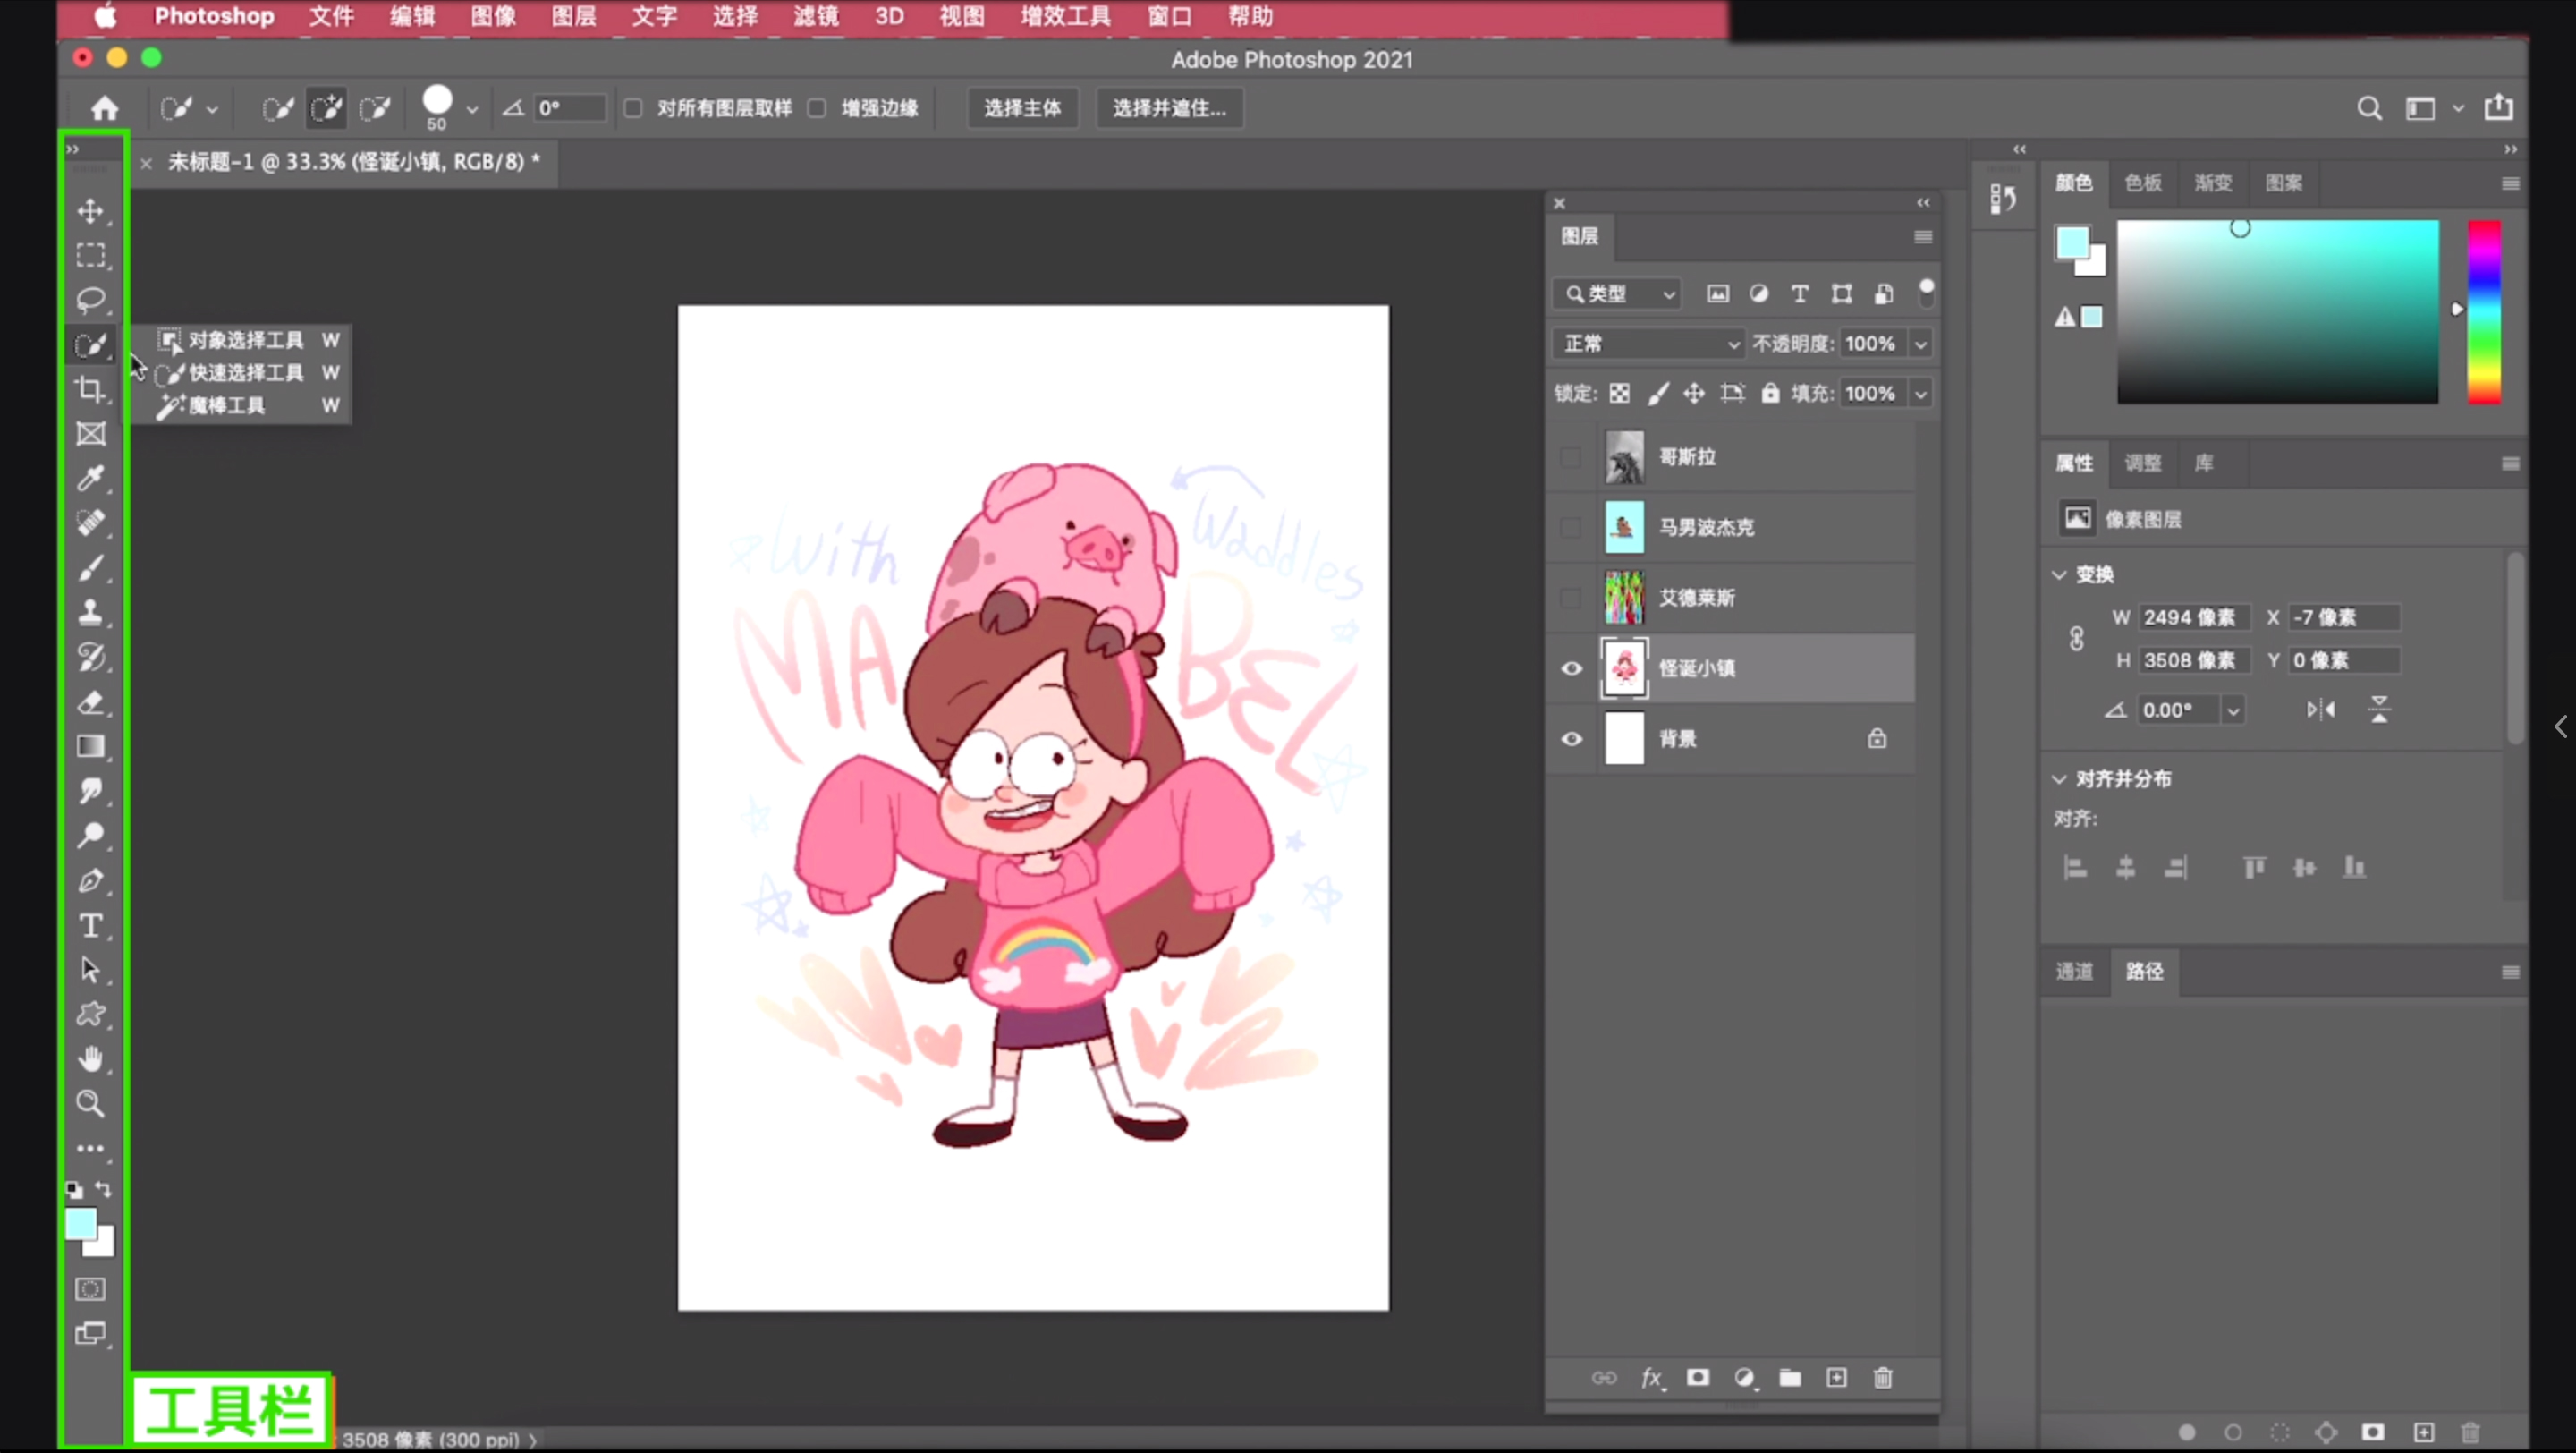This screenshot has width=2576, height=1453.
Task: Enable 对所有图层取样 checkbox
Action: 633,108
